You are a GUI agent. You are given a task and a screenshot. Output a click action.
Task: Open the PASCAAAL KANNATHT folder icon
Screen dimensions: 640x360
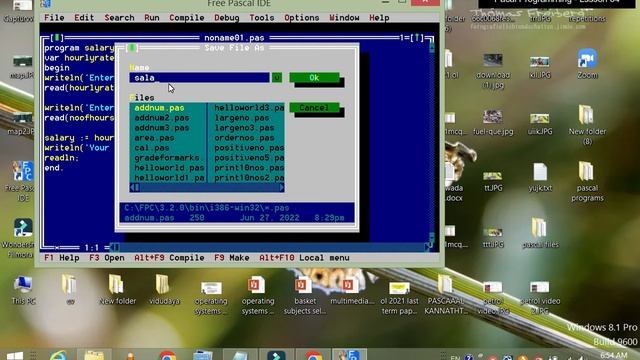[x=445, y=294]
